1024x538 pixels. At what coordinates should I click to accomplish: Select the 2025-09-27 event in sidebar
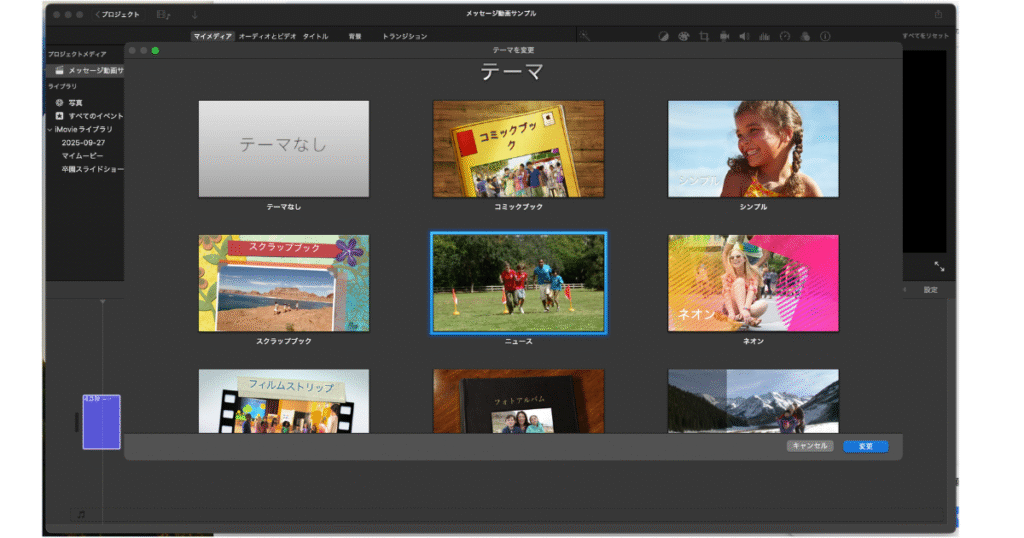[x=83, y=143]
